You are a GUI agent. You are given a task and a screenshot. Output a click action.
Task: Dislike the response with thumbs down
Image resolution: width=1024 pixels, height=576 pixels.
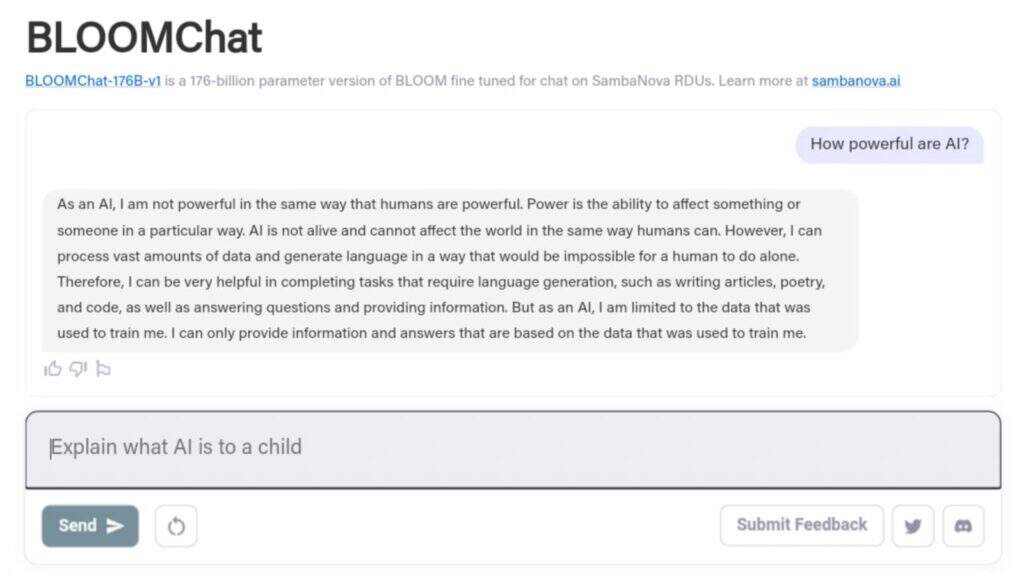[78, 369]
